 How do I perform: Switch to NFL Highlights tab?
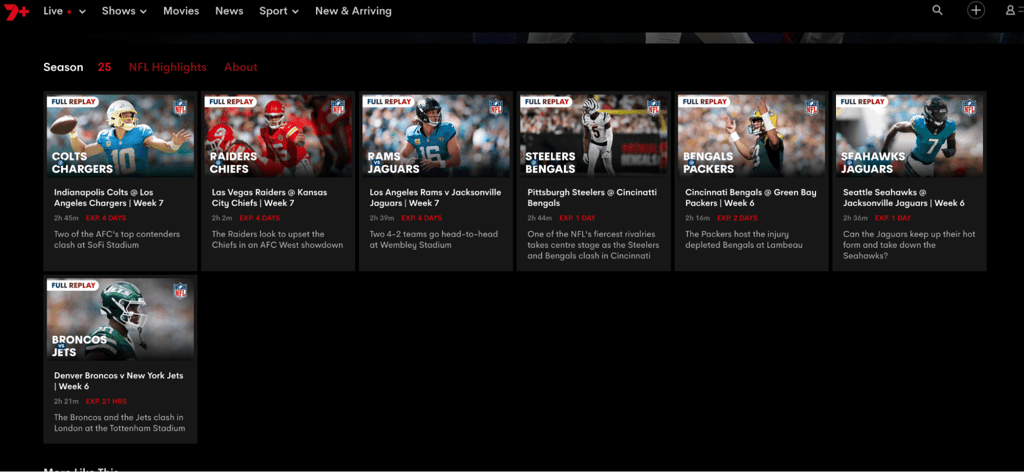click(167, 67)
